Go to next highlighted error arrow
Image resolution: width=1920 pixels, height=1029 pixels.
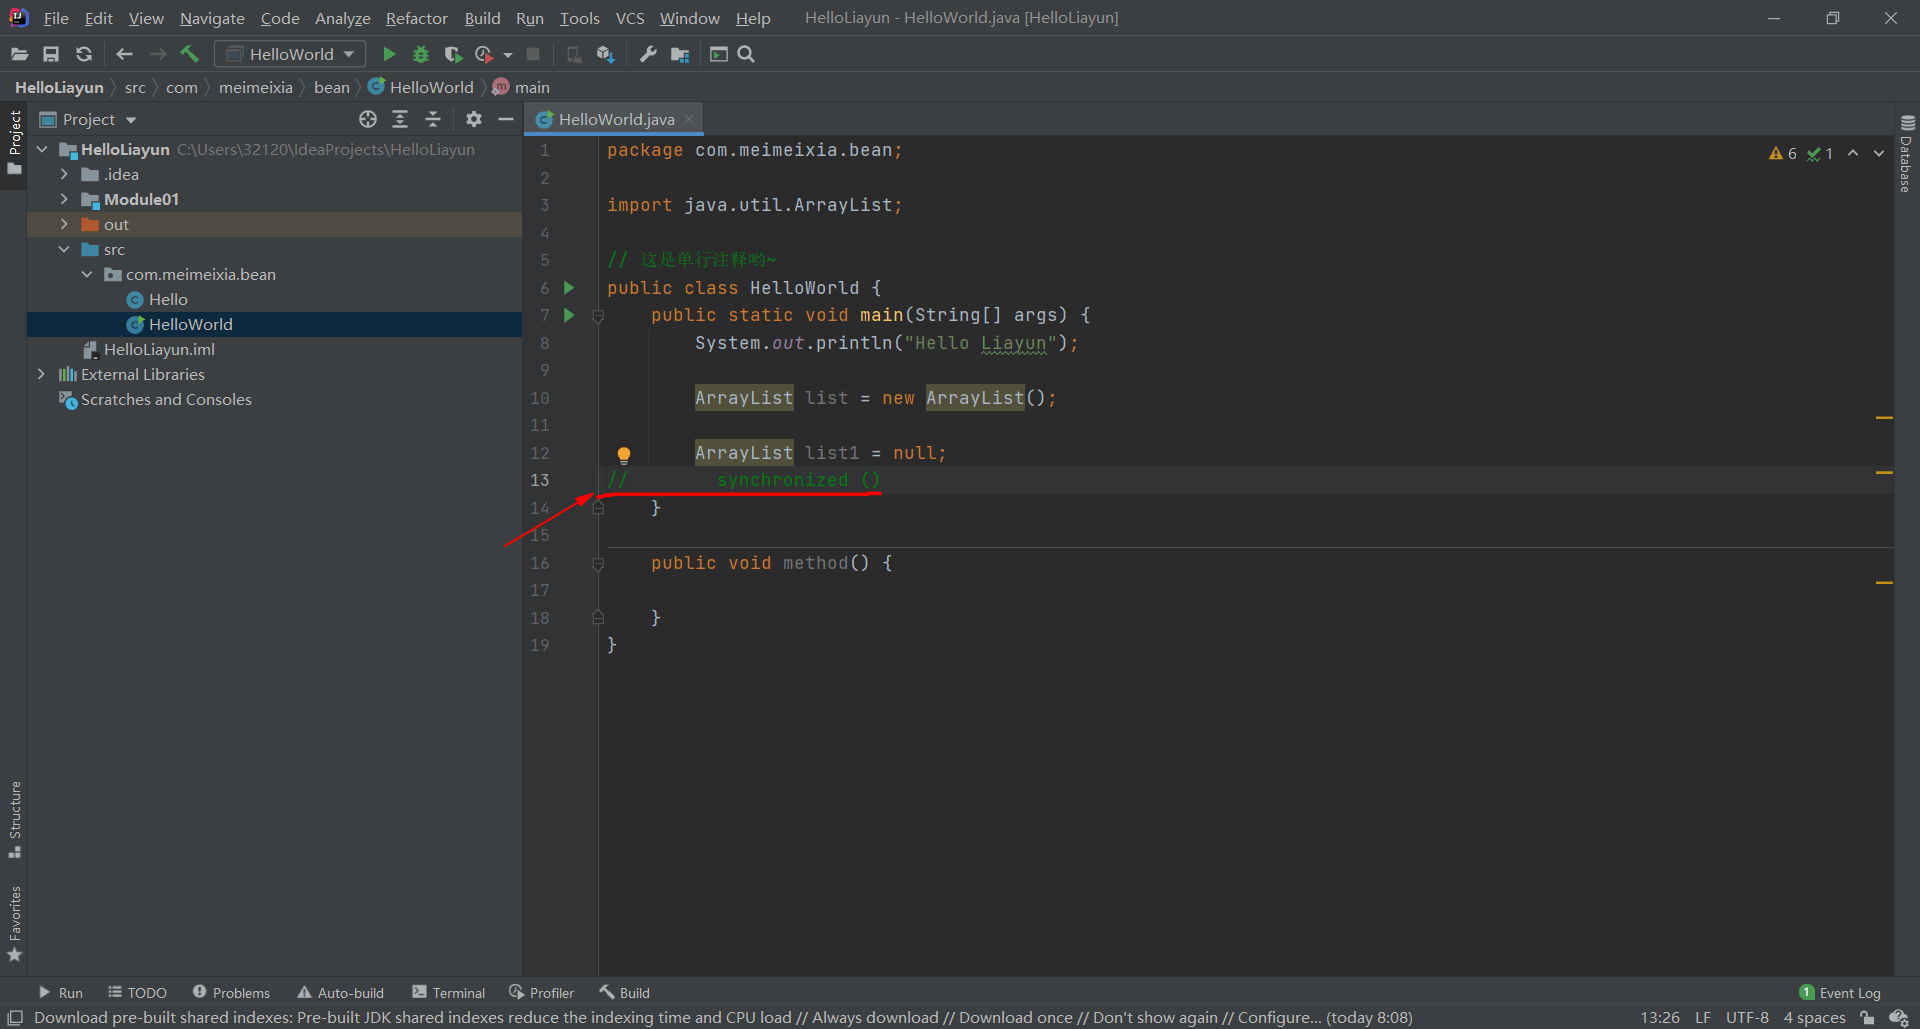[1879, 153]
